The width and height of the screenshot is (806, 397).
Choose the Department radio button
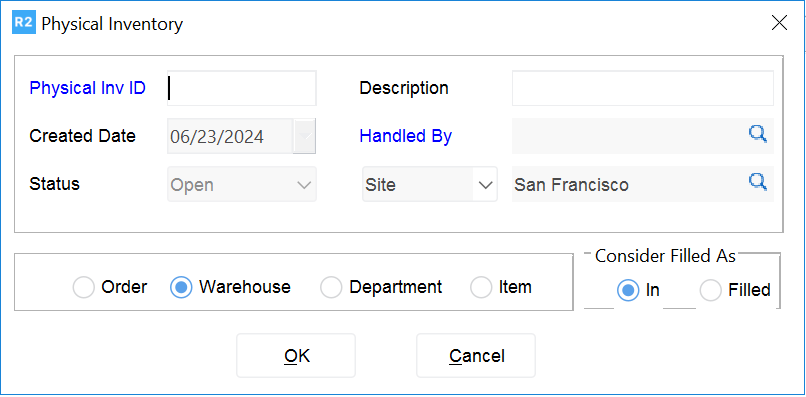(x=331, y=287)
